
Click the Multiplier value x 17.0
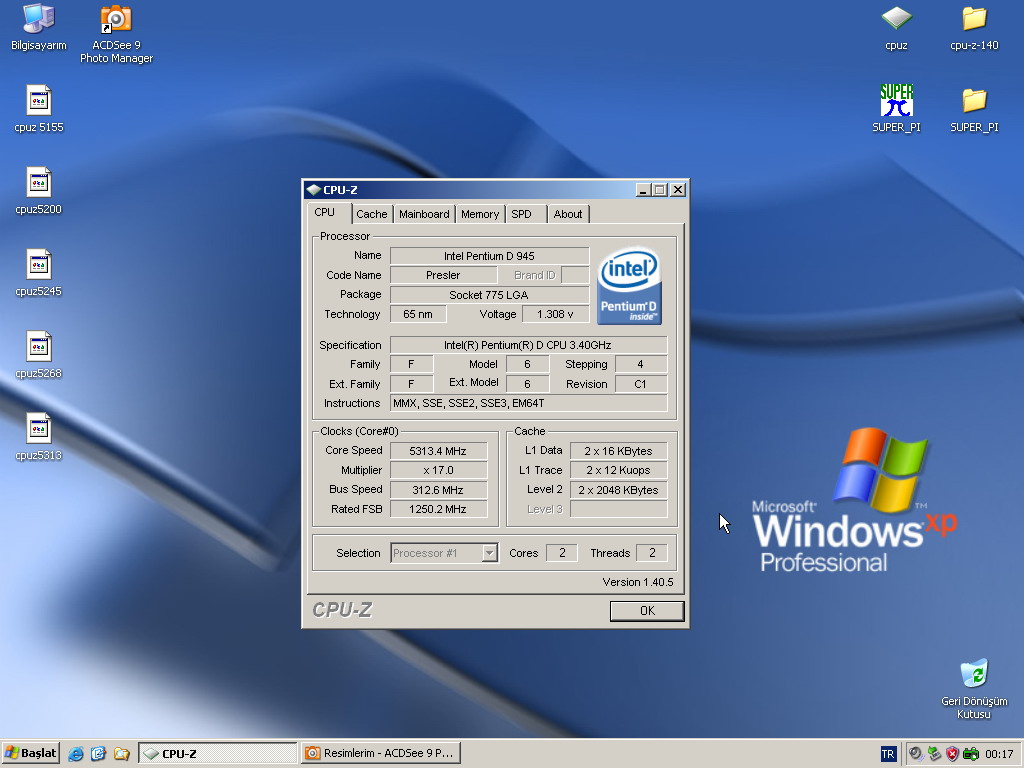point(438,470)
